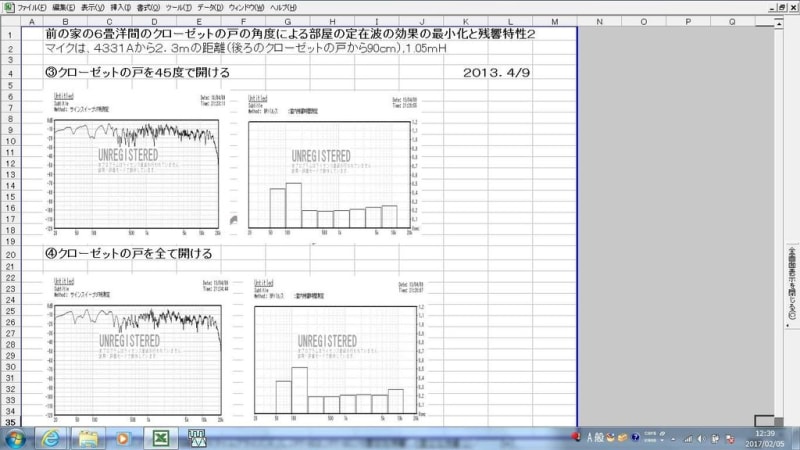Select the reverberation bar chart under heading ④
Viewport: 800px width, 450px height.
(x=339, y=351)
